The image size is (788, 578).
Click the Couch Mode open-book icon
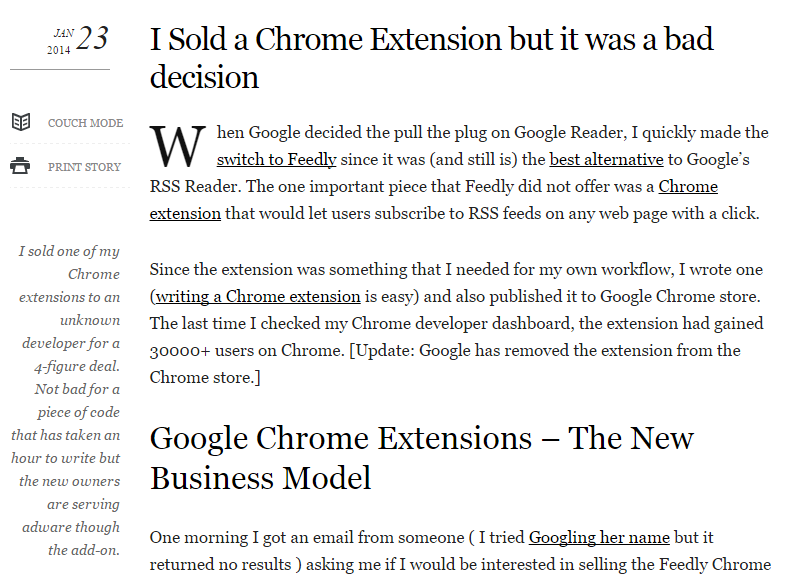click(20, 123)
